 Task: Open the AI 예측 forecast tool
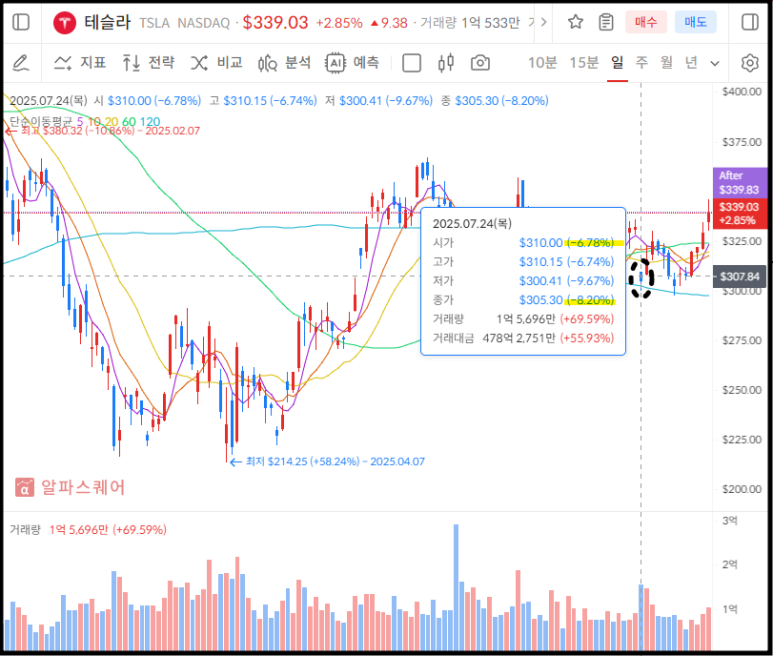pos(352,63)
